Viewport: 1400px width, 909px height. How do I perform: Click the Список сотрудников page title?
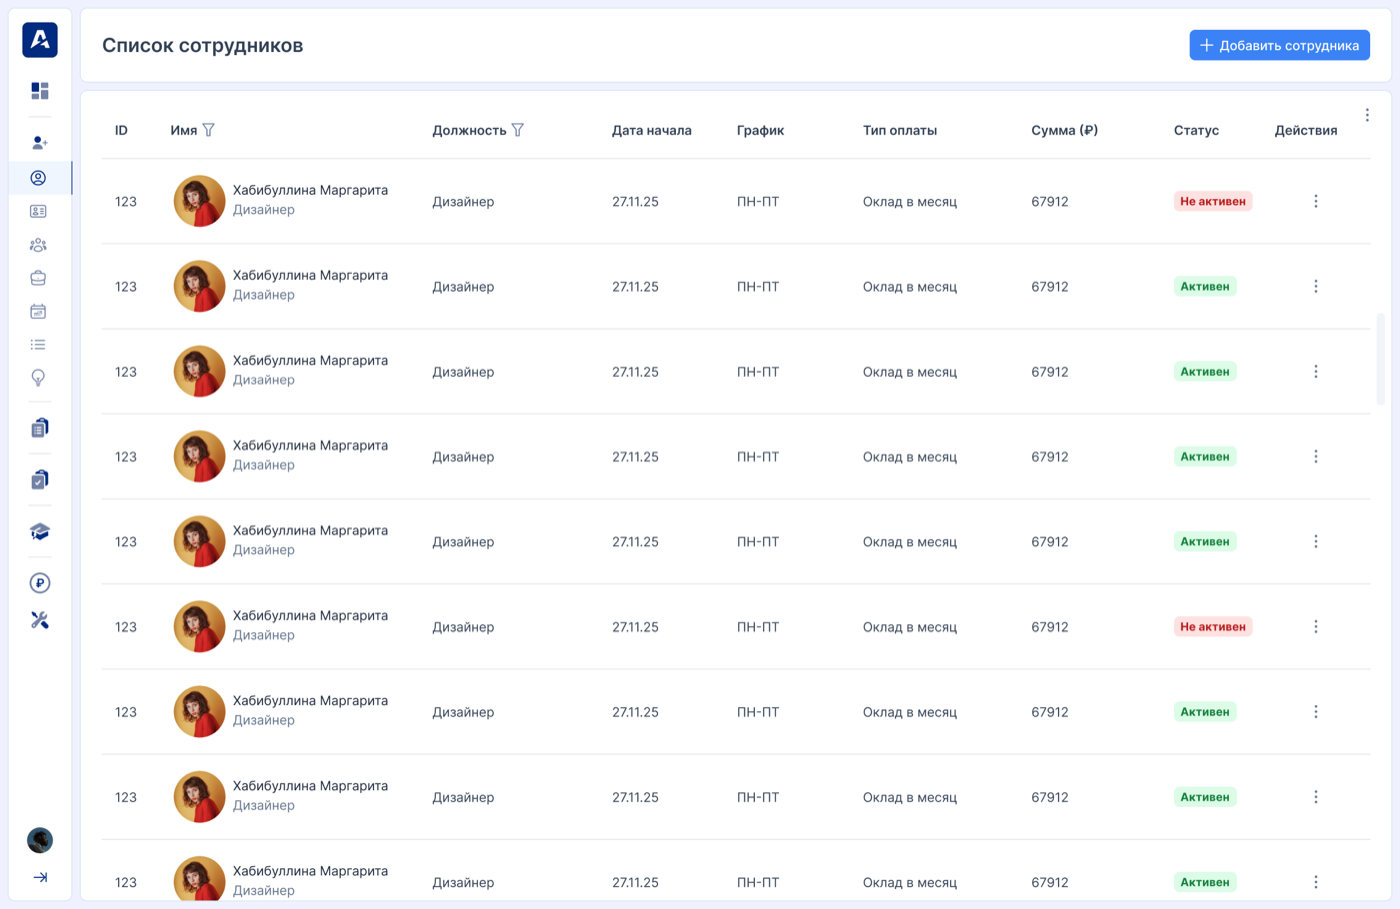(203, 45)
